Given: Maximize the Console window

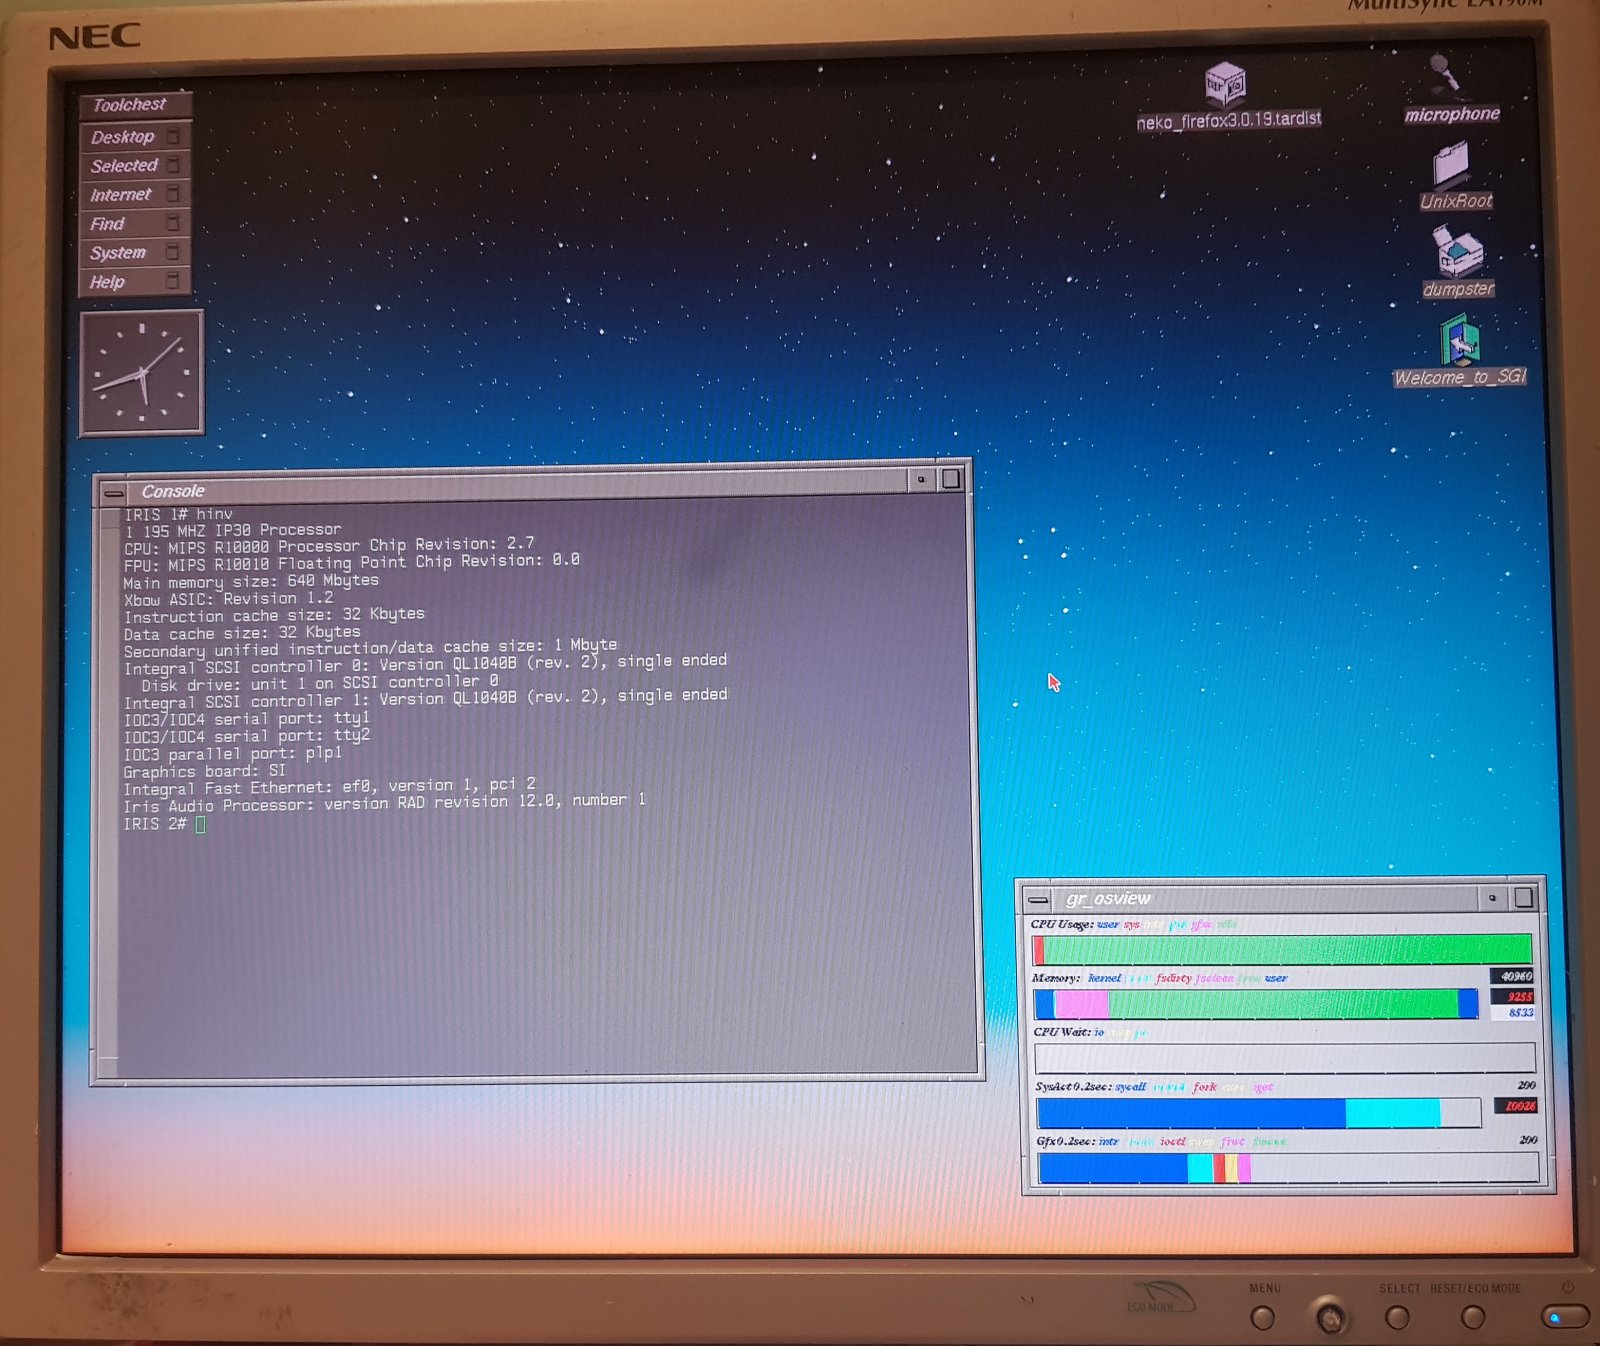Looking at the screenshot, I should tap(951, 479).
